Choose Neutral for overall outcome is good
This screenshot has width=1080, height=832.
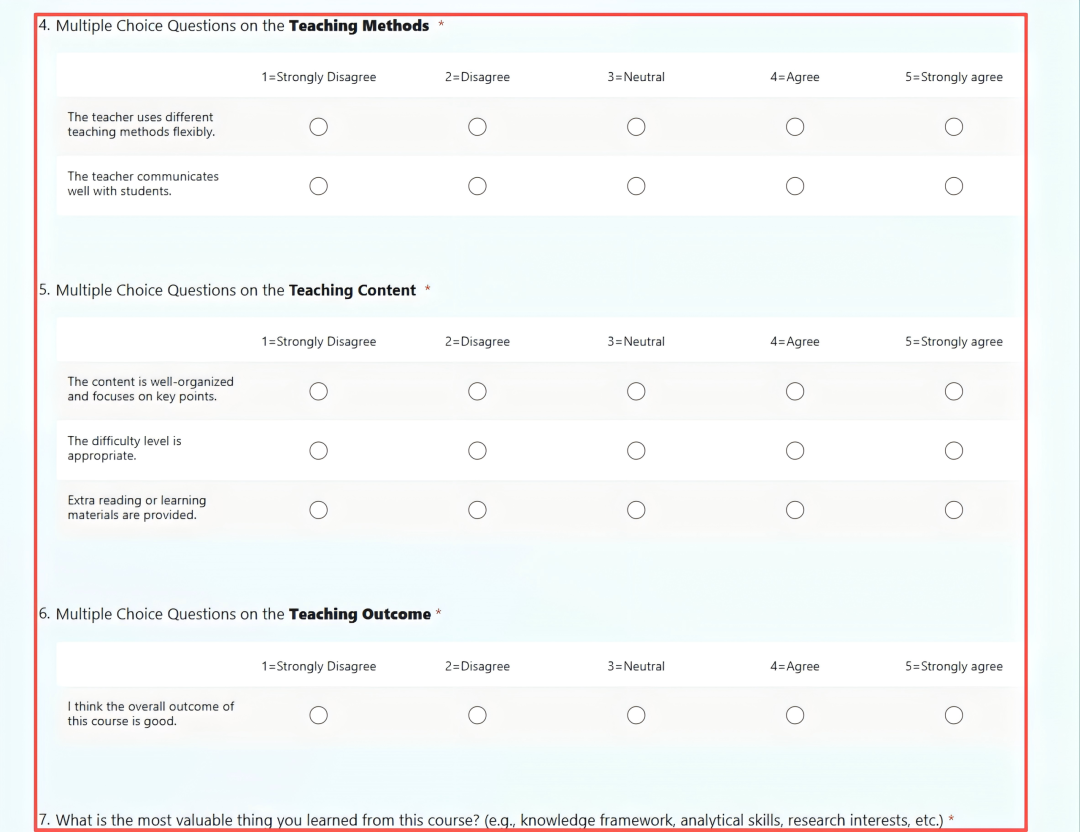pyautogui.click(x=636, y=715)
